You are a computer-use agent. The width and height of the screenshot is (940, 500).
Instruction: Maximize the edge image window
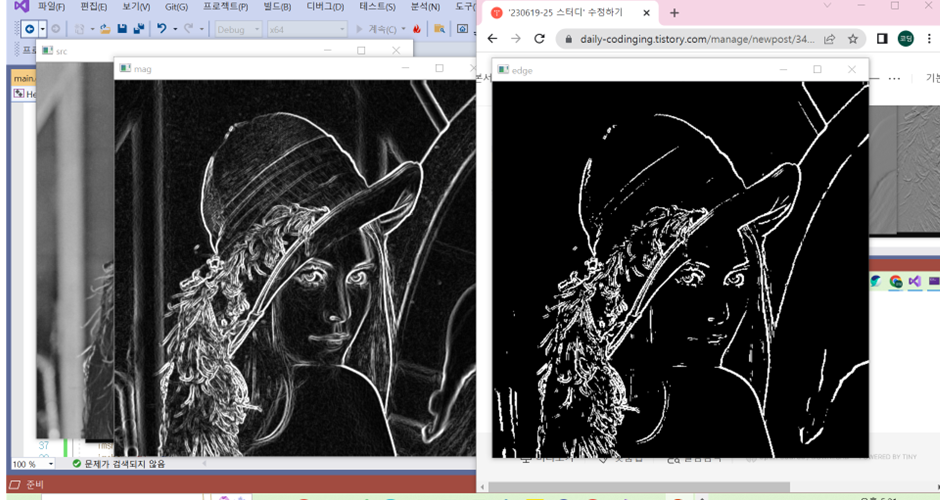(x=817, y=70)
